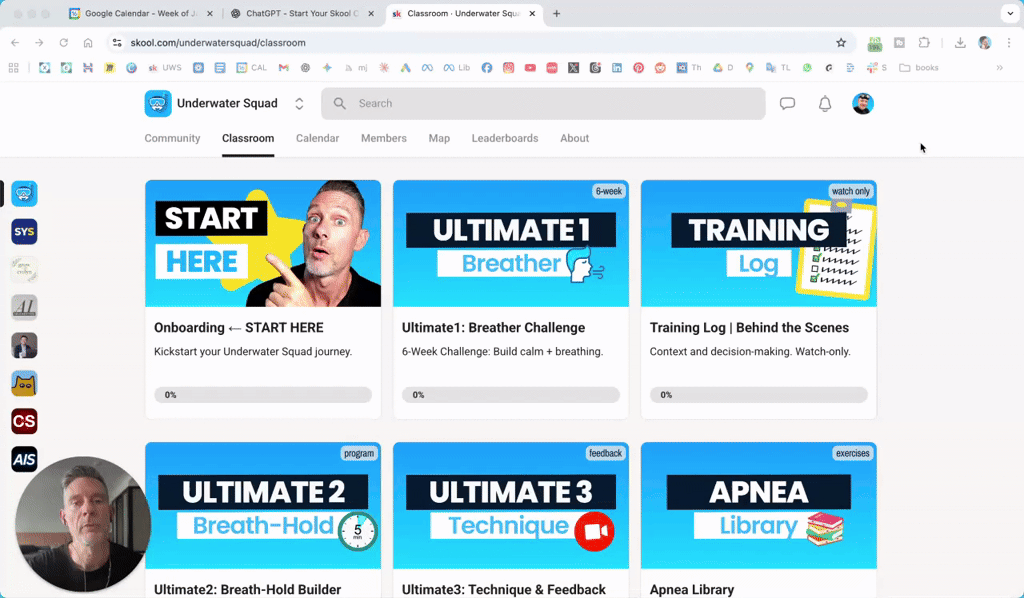
Task: Open Training Log Behind the Scenes title
Action: tap(749, 328)
